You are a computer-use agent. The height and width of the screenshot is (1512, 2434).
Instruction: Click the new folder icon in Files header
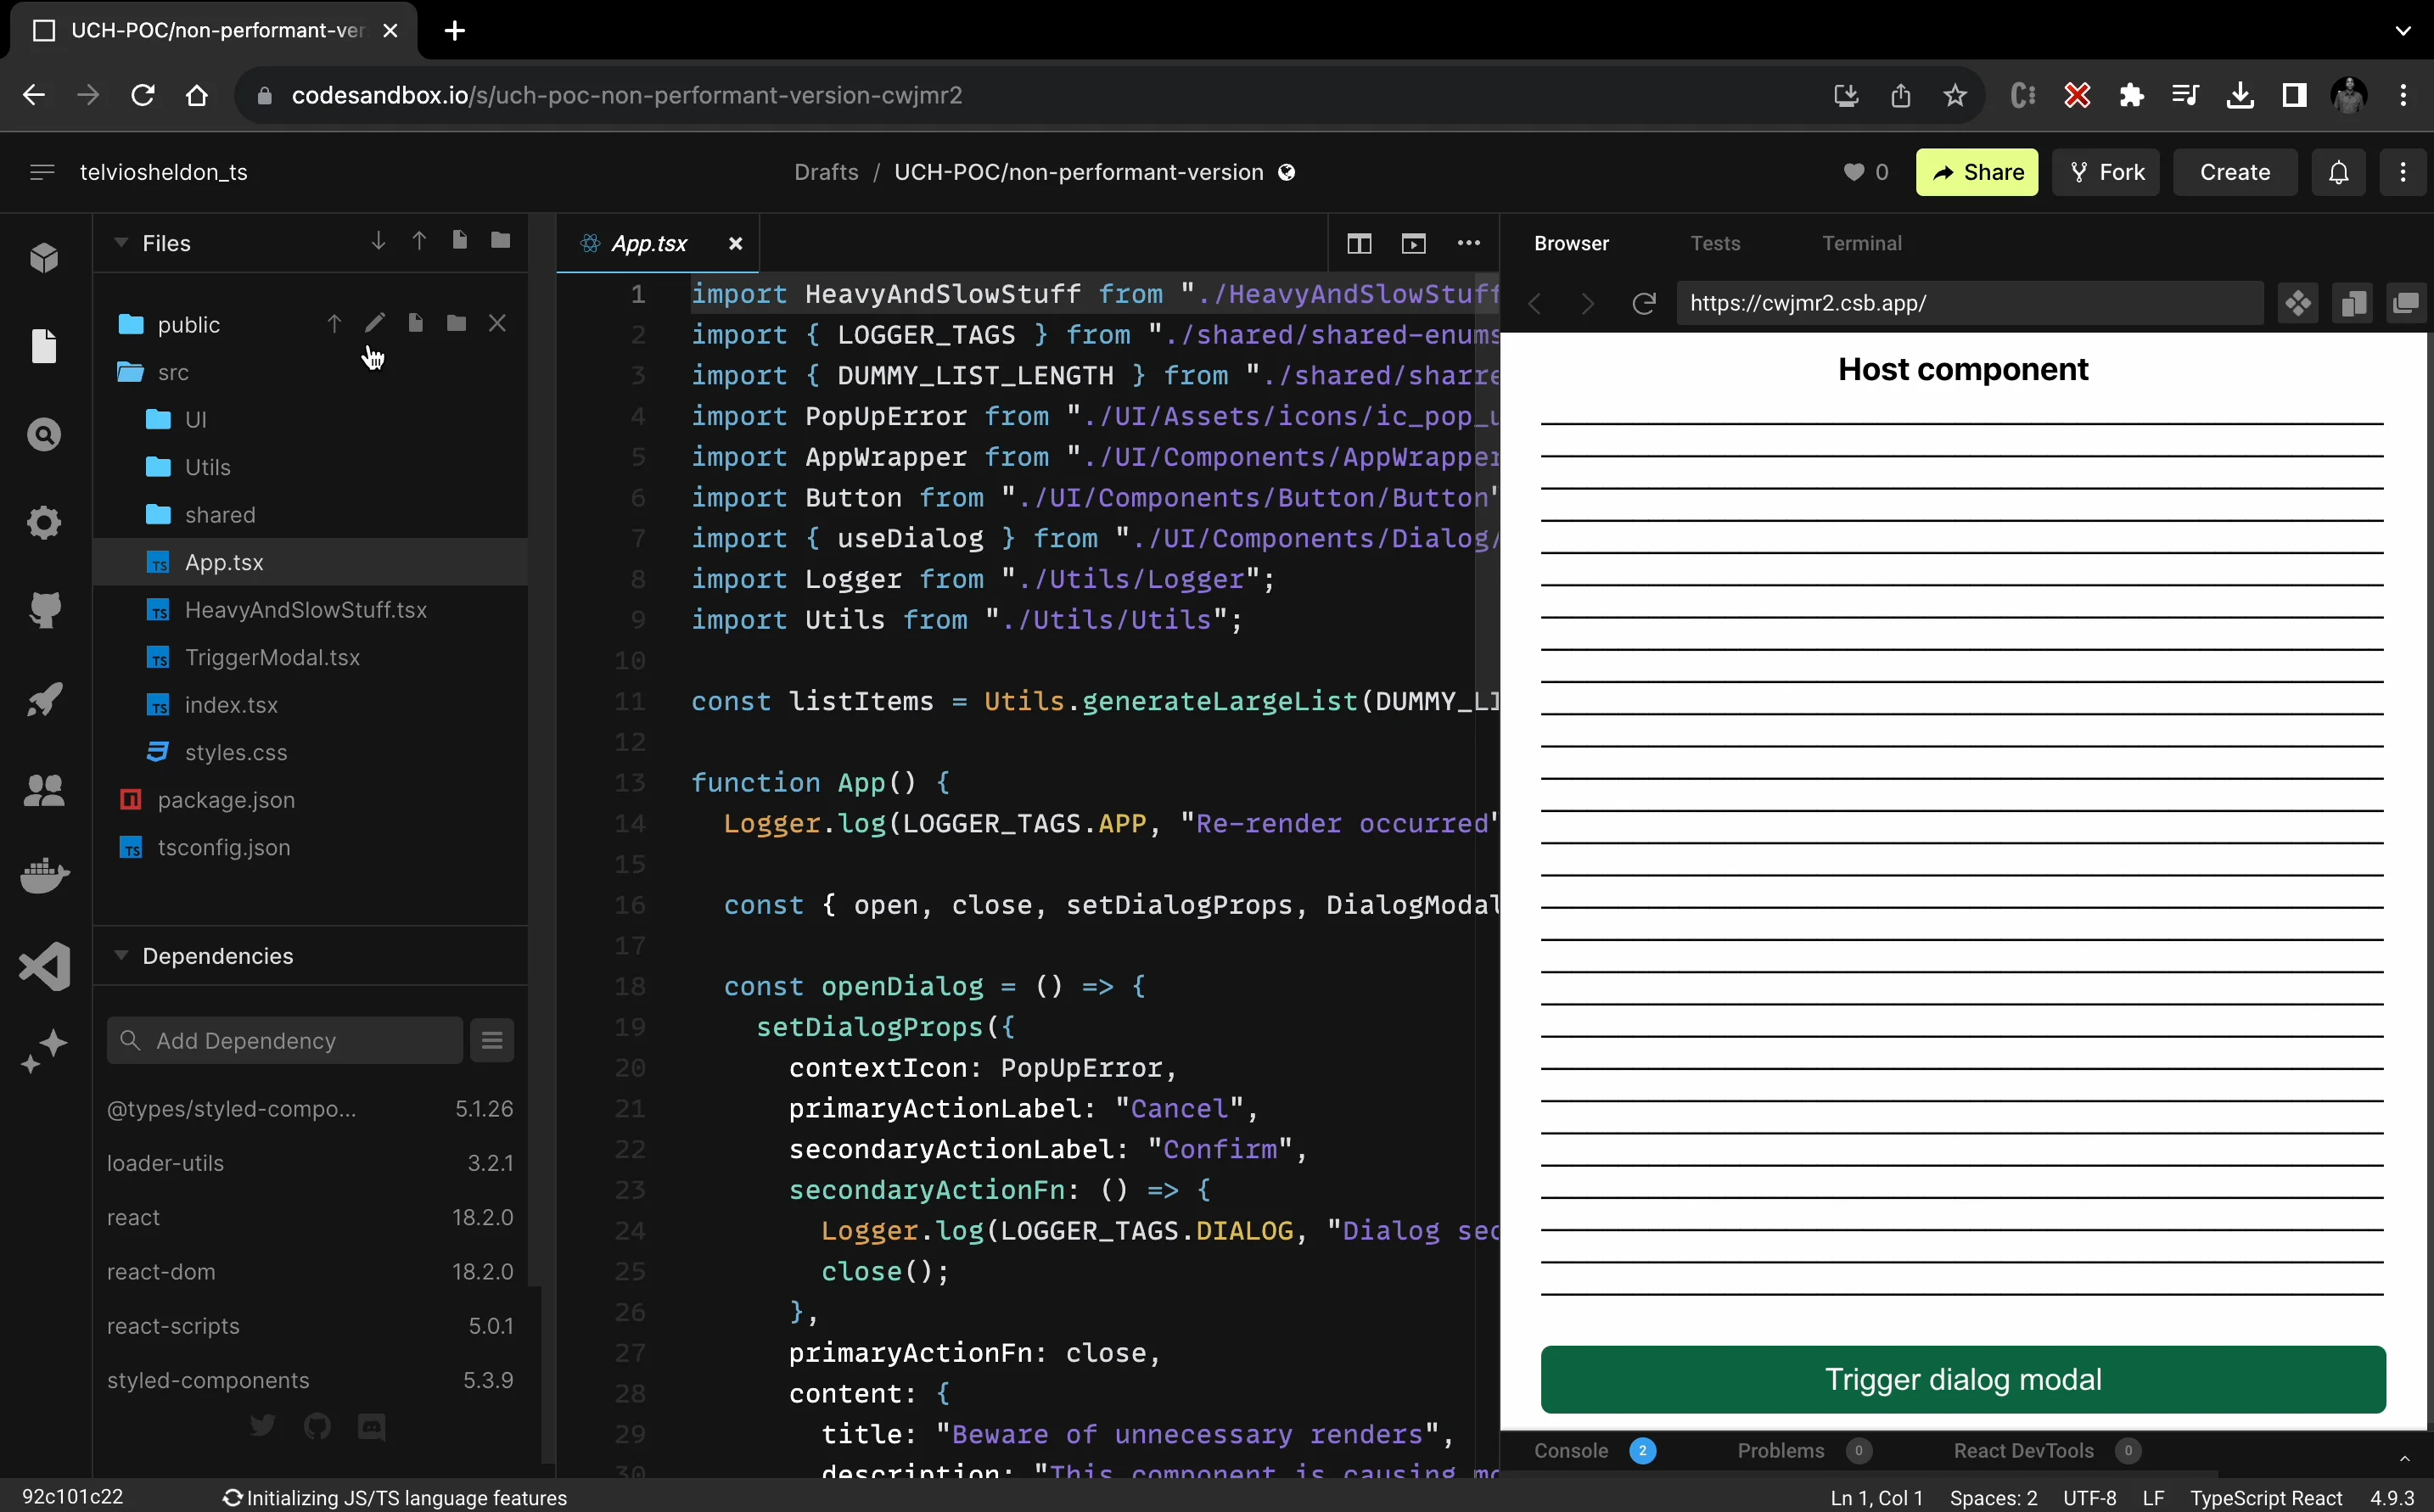(500, 240)
